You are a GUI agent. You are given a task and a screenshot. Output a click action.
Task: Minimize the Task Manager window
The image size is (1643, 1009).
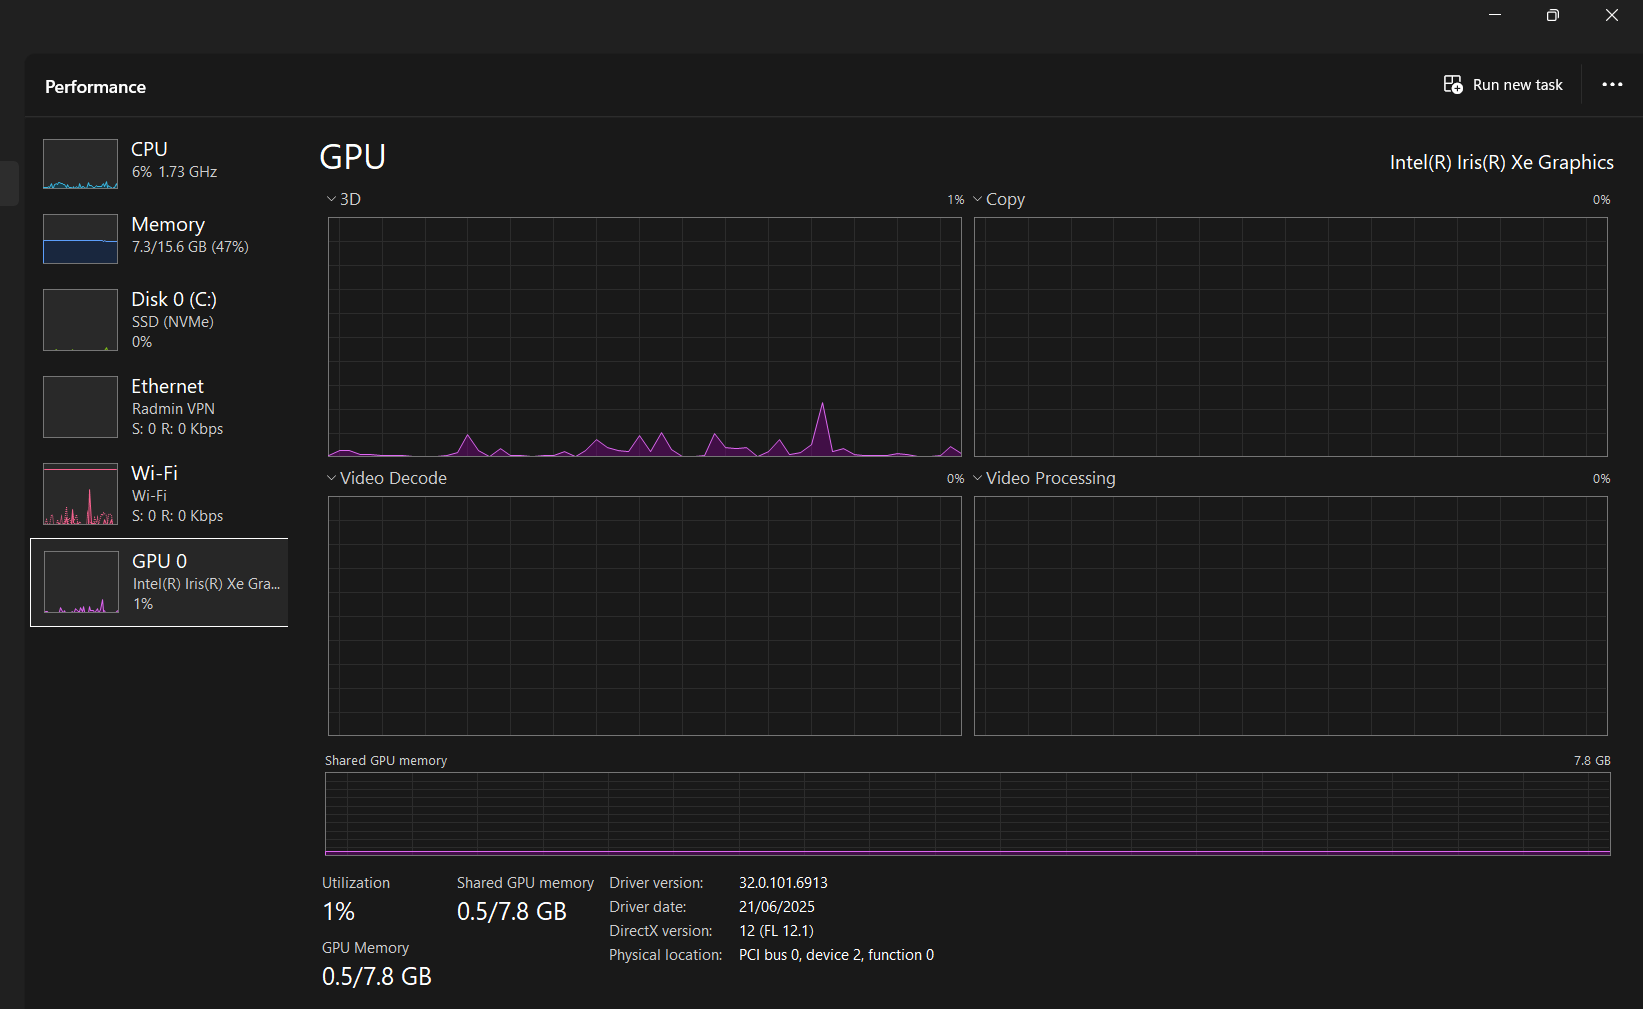coord(1495,15)
